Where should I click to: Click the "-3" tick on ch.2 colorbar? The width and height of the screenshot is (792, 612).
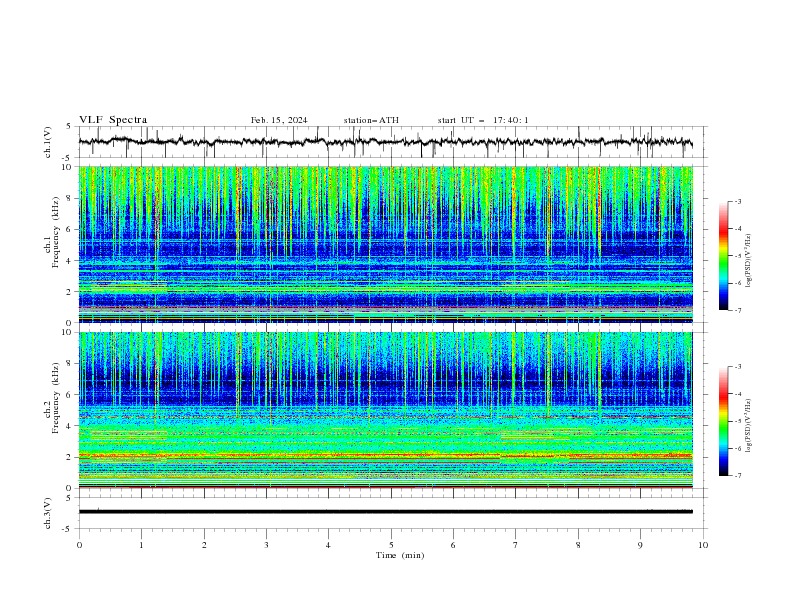737,367
